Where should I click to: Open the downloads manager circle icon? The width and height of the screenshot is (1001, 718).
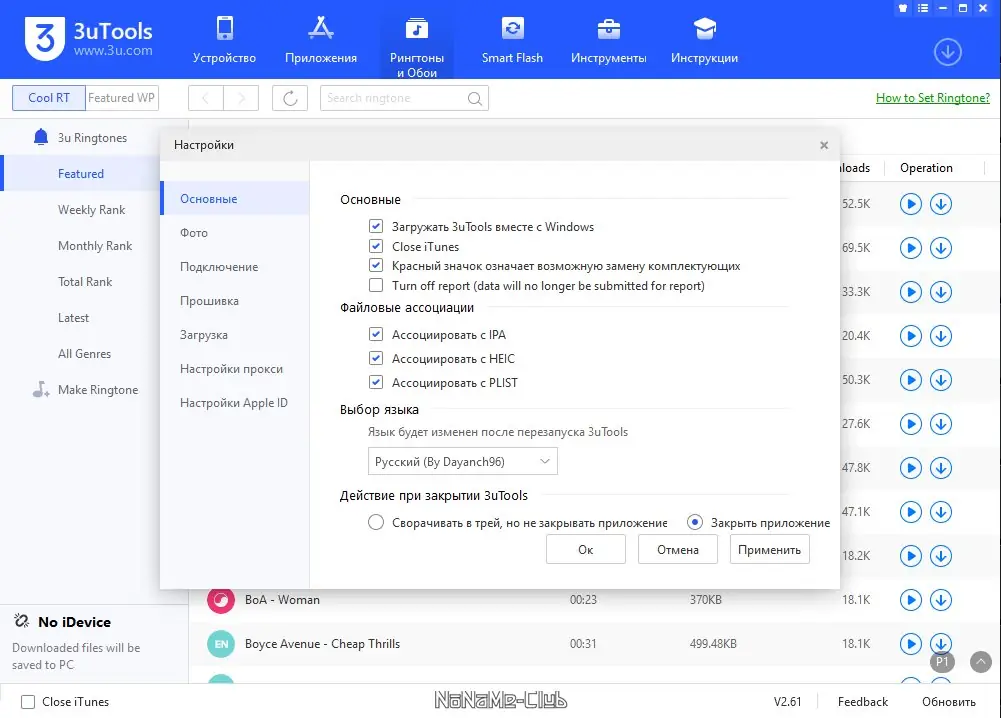pos(947,52)
